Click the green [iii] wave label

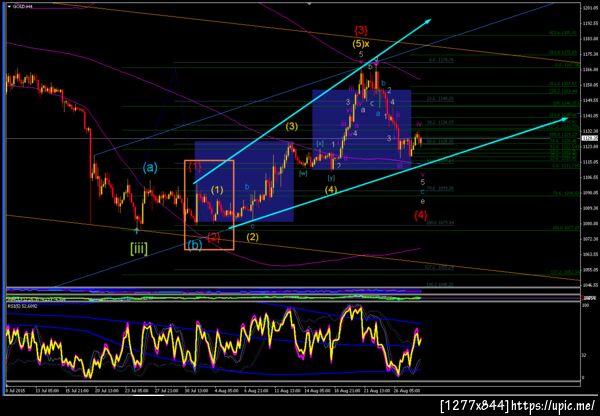click(139, 249)
